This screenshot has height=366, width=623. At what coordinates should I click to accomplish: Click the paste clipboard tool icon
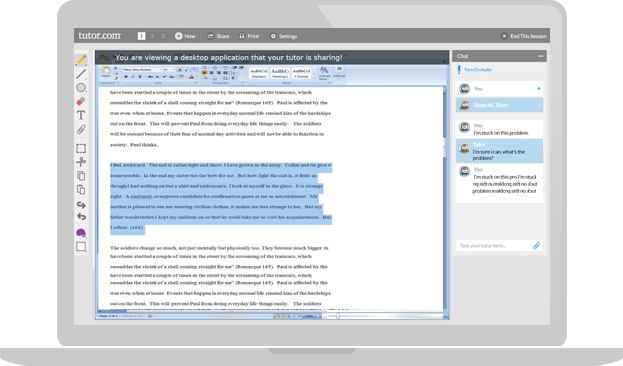point(81,190)
